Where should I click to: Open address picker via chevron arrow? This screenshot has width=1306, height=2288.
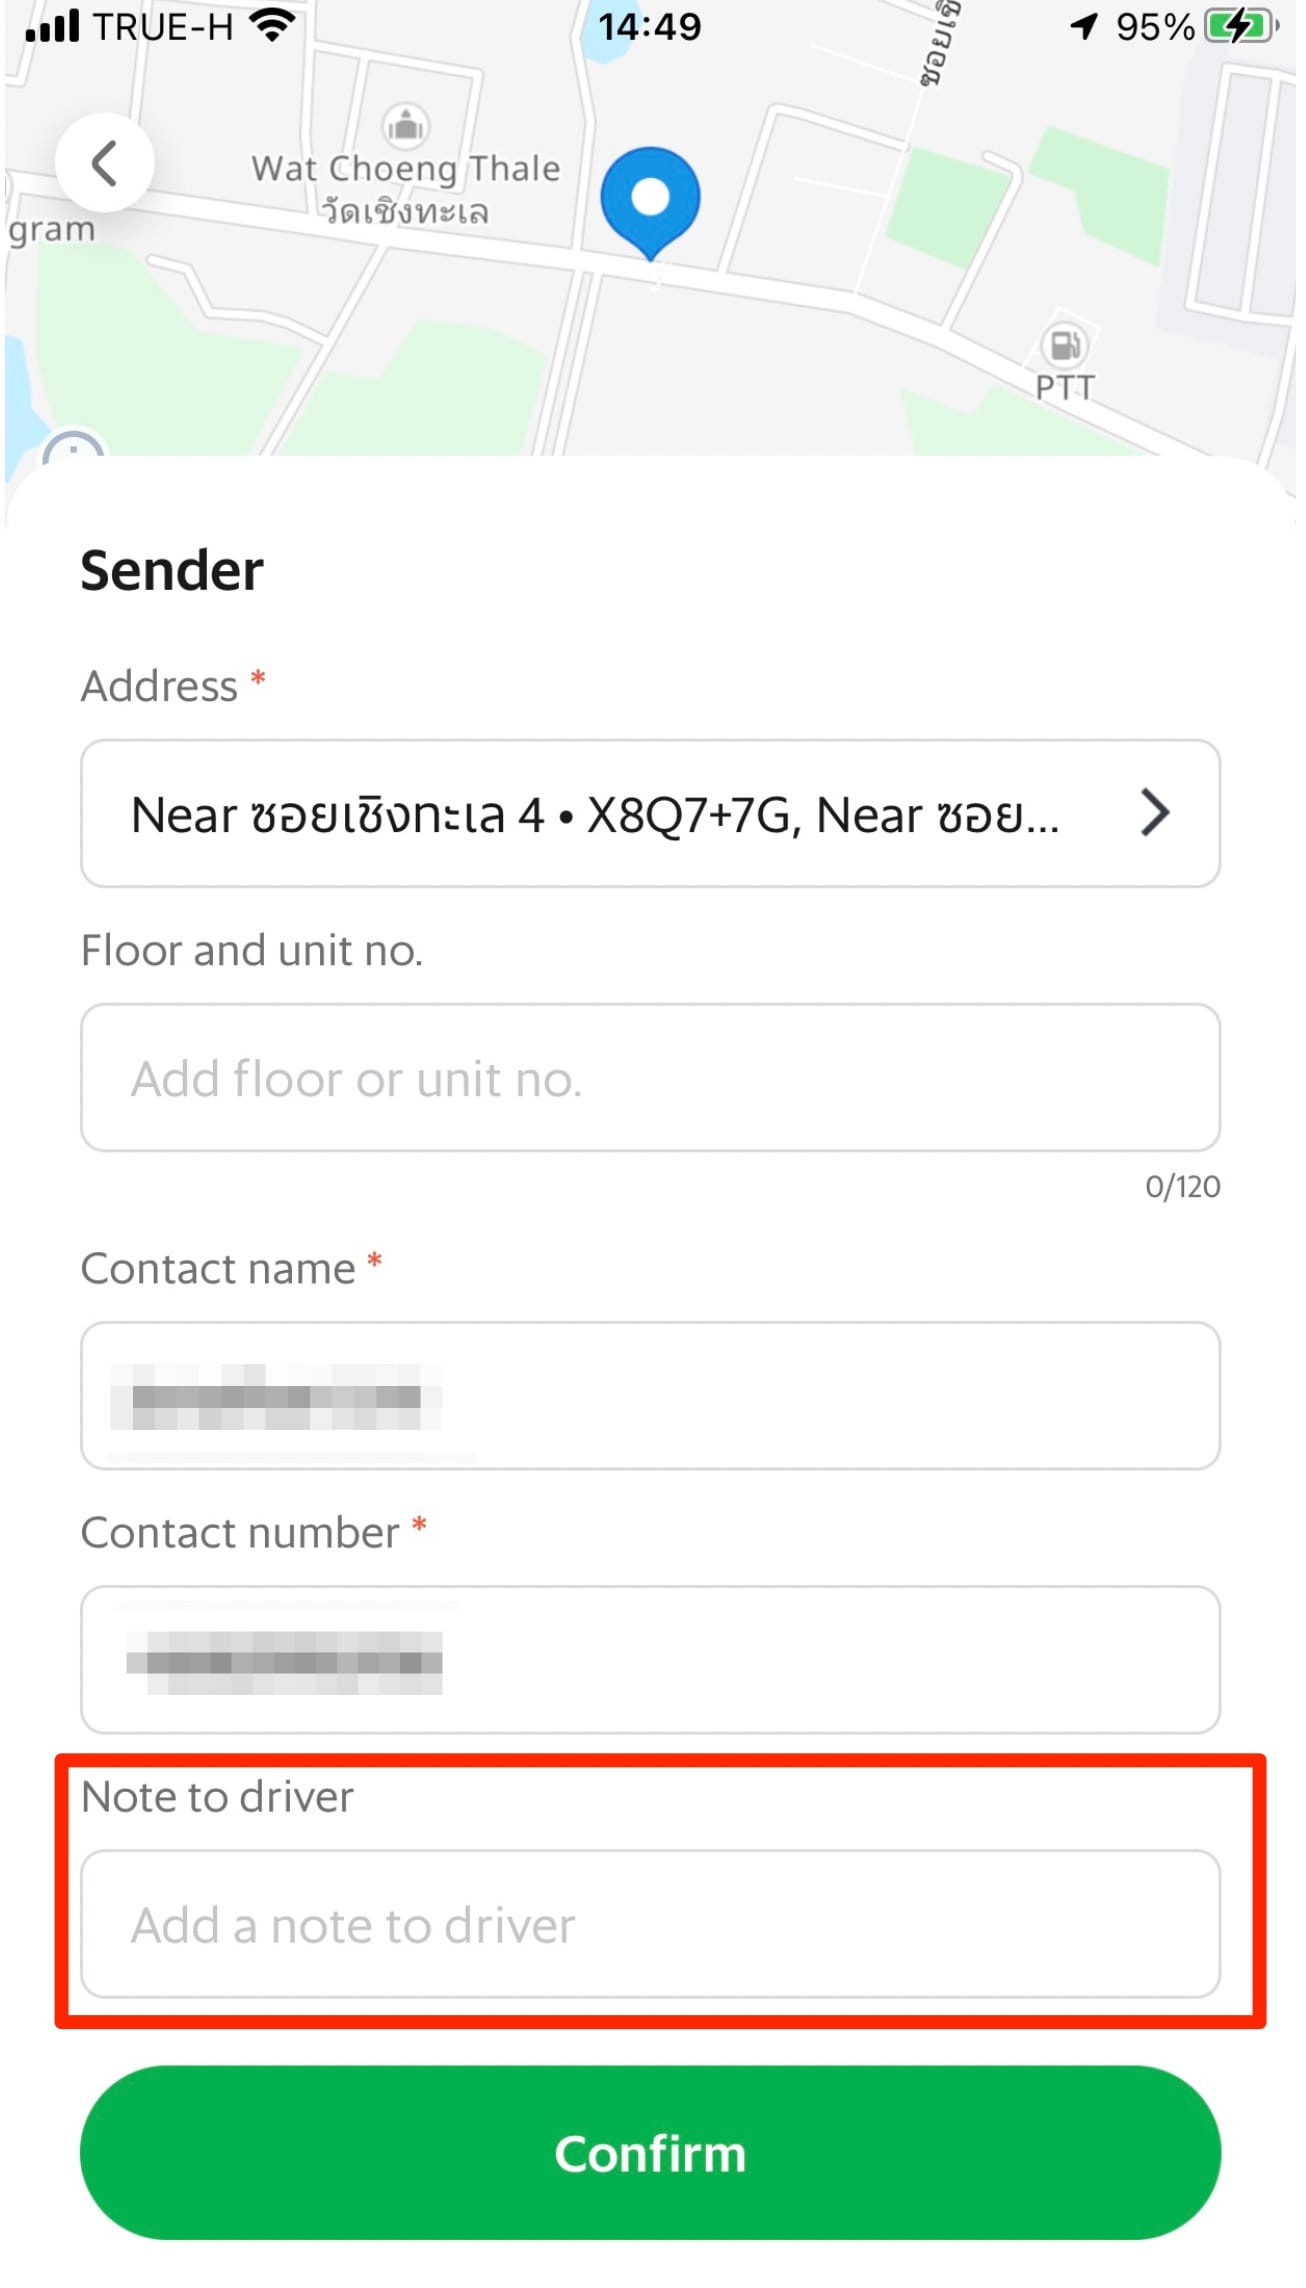(1155, 813)
